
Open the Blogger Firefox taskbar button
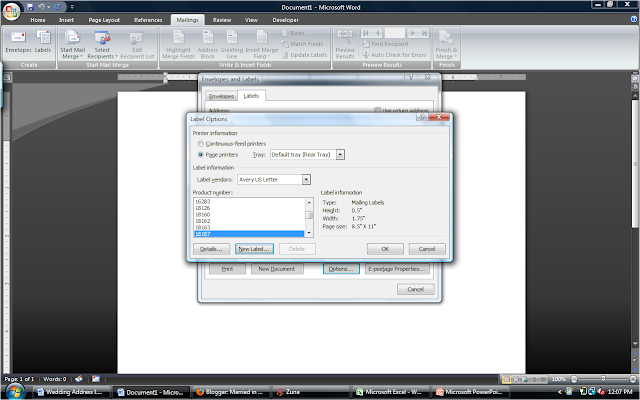(x=230, y=392)
